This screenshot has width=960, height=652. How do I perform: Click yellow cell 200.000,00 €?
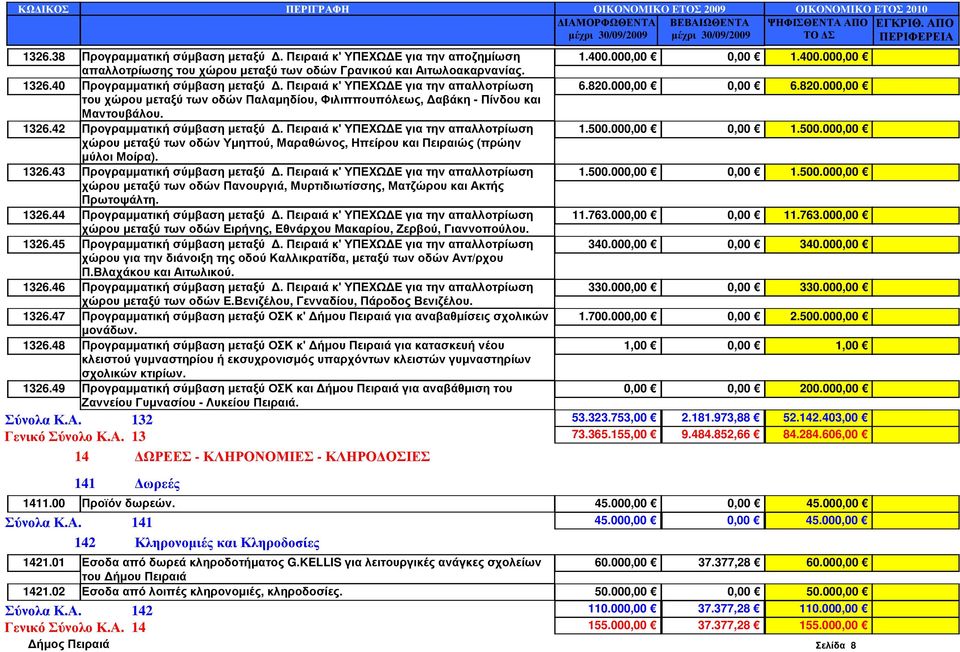819,389
